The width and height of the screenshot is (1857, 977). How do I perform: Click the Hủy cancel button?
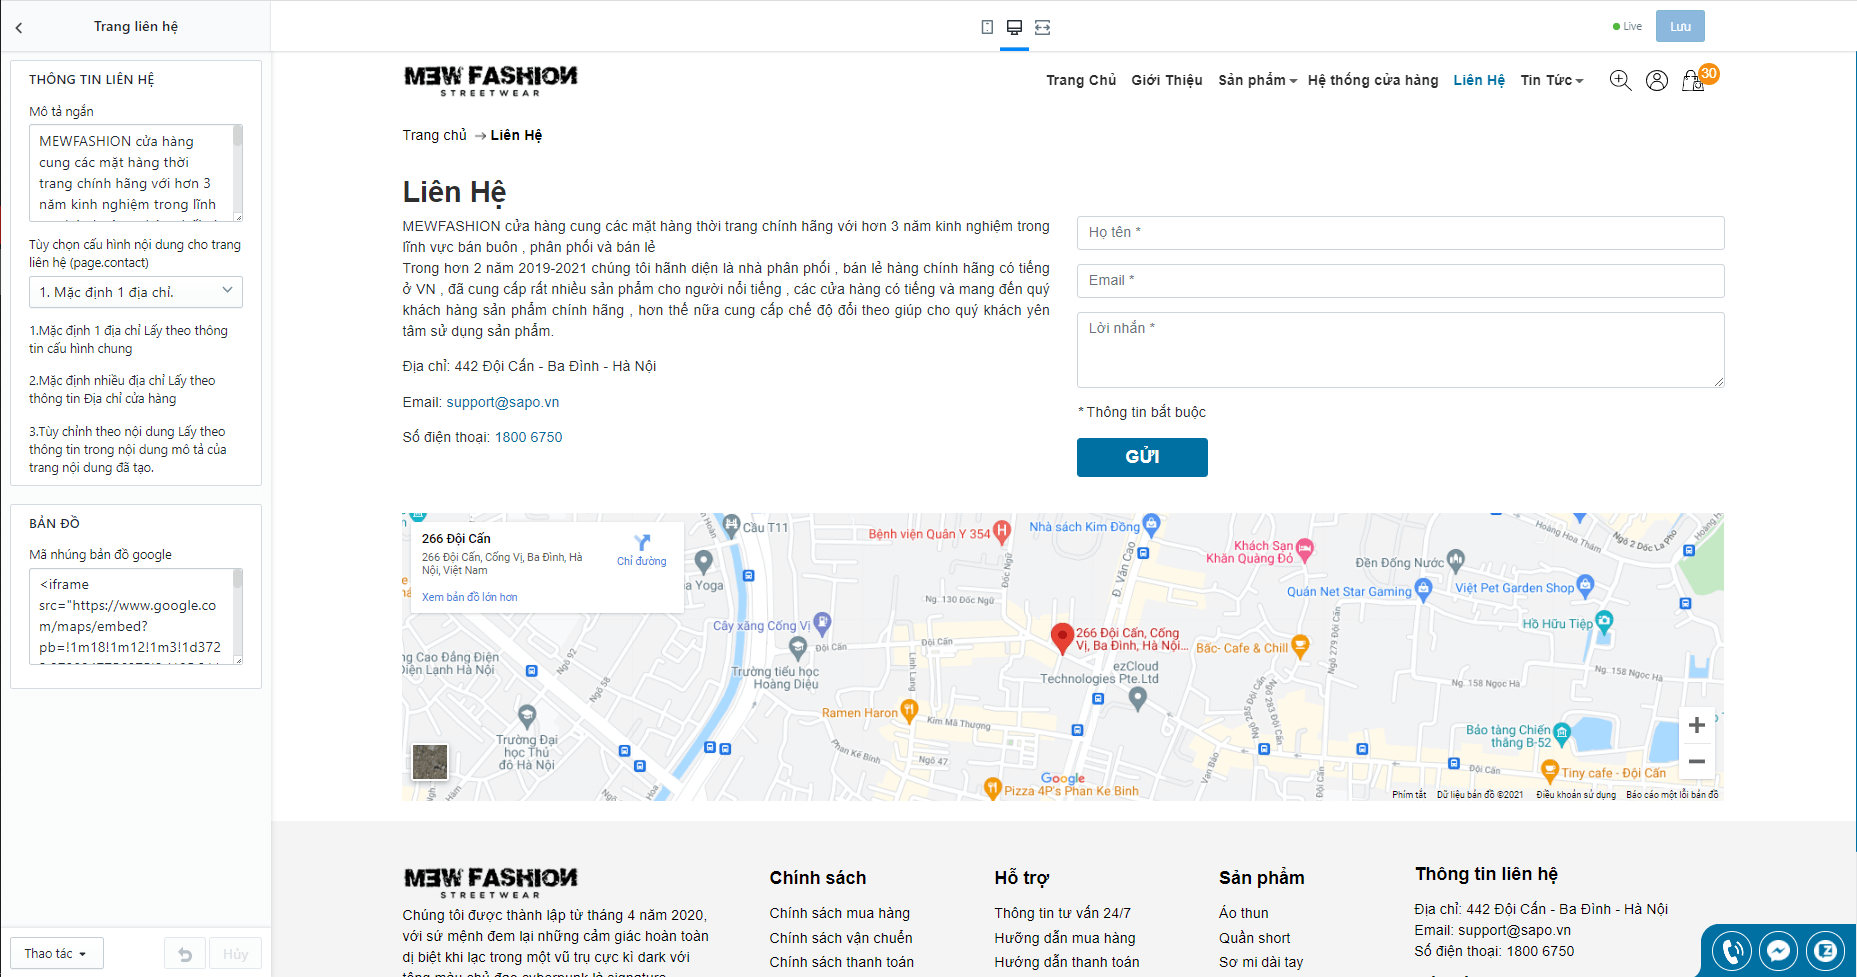pyautogui.click(x=236, y=954)
